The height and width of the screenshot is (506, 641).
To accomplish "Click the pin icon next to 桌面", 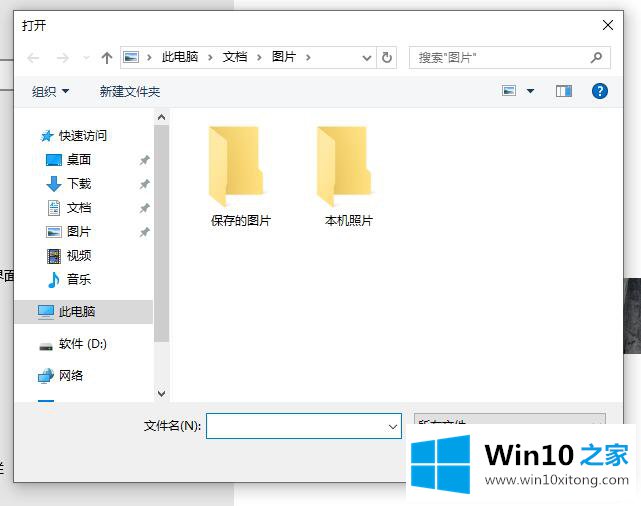I will [x=144, y=160].
